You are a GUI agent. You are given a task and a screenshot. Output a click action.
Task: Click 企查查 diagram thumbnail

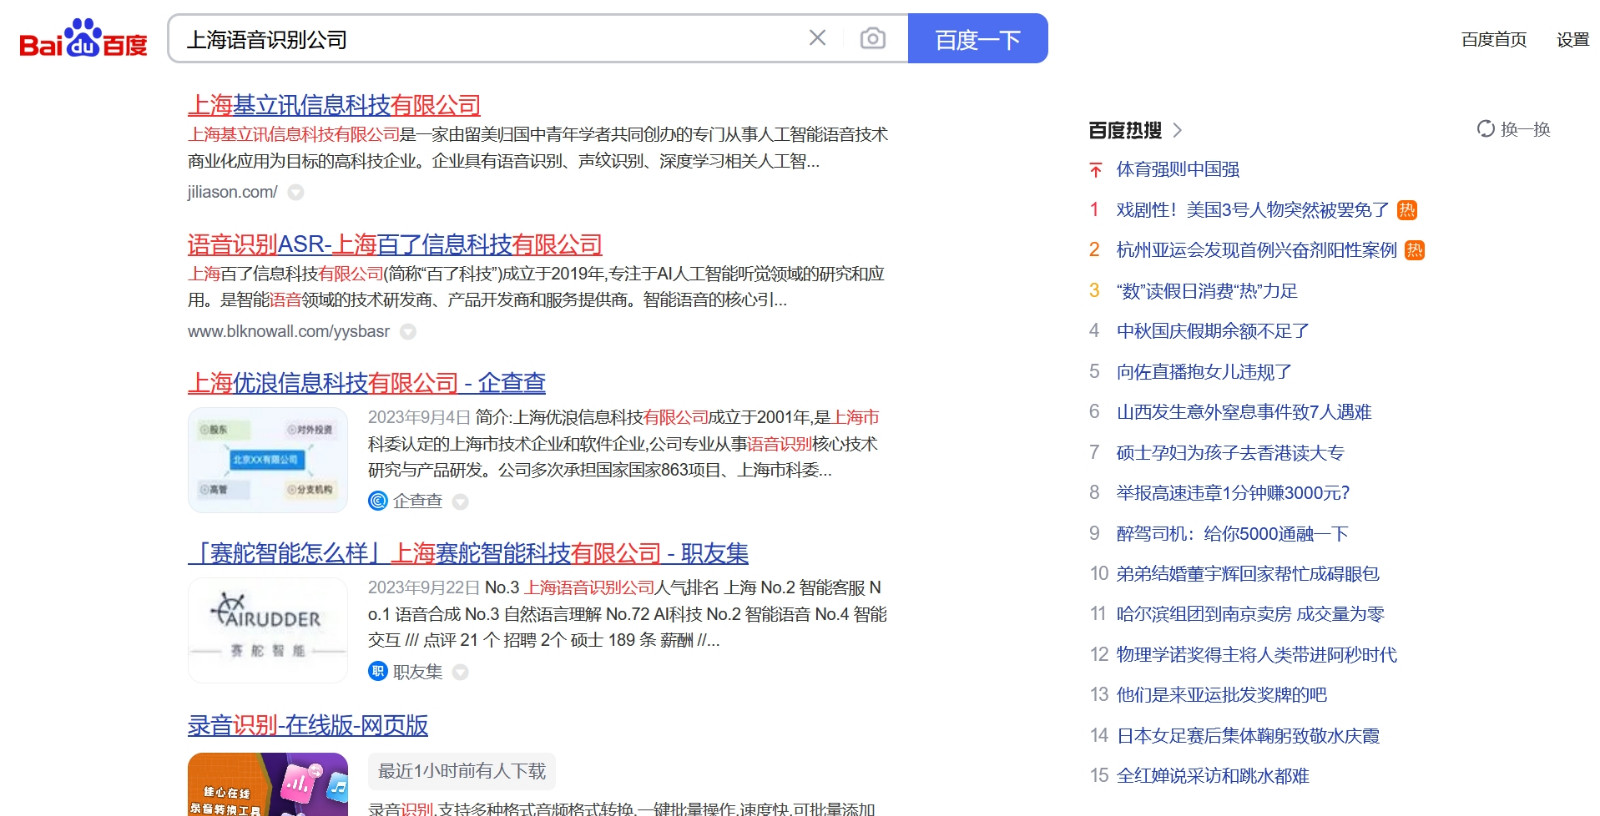268,460
